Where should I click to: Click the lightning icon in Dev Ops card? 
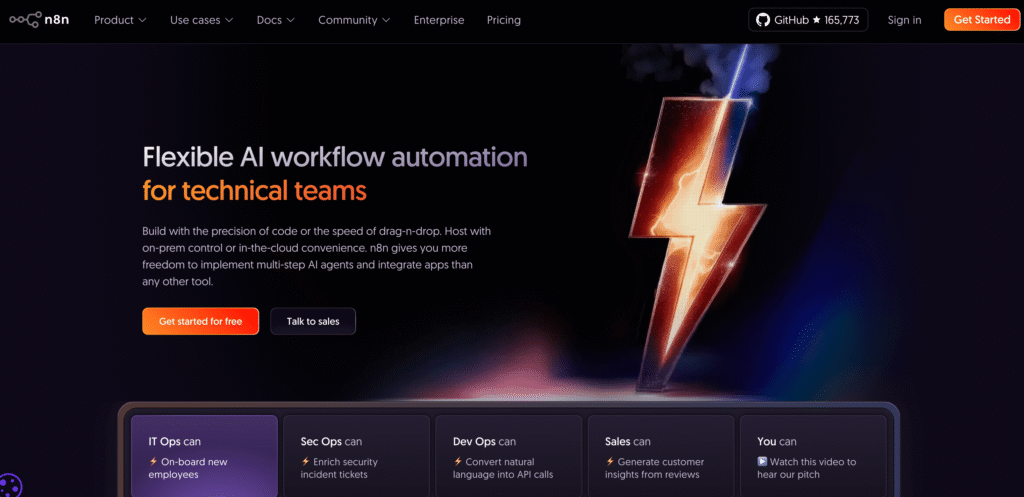coord(457,462)
